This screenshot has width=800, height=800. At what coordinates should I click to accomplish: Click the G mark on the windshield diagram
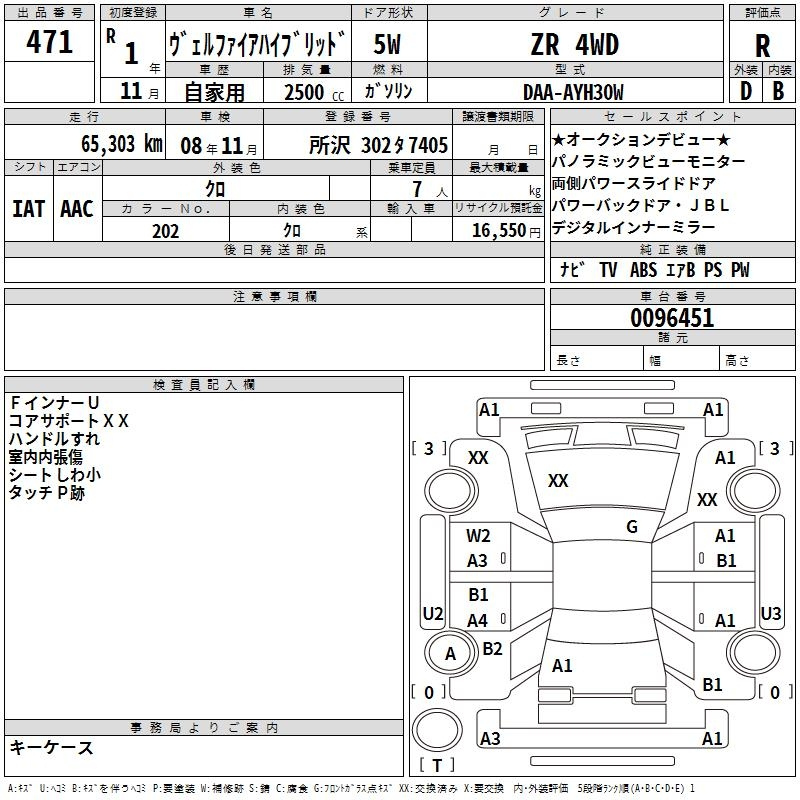(632, 527)
